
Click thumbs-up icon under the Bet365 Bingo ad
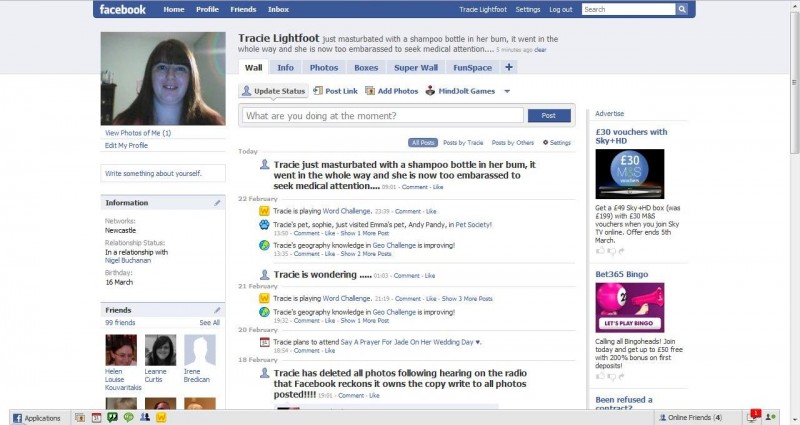point(601,376)
